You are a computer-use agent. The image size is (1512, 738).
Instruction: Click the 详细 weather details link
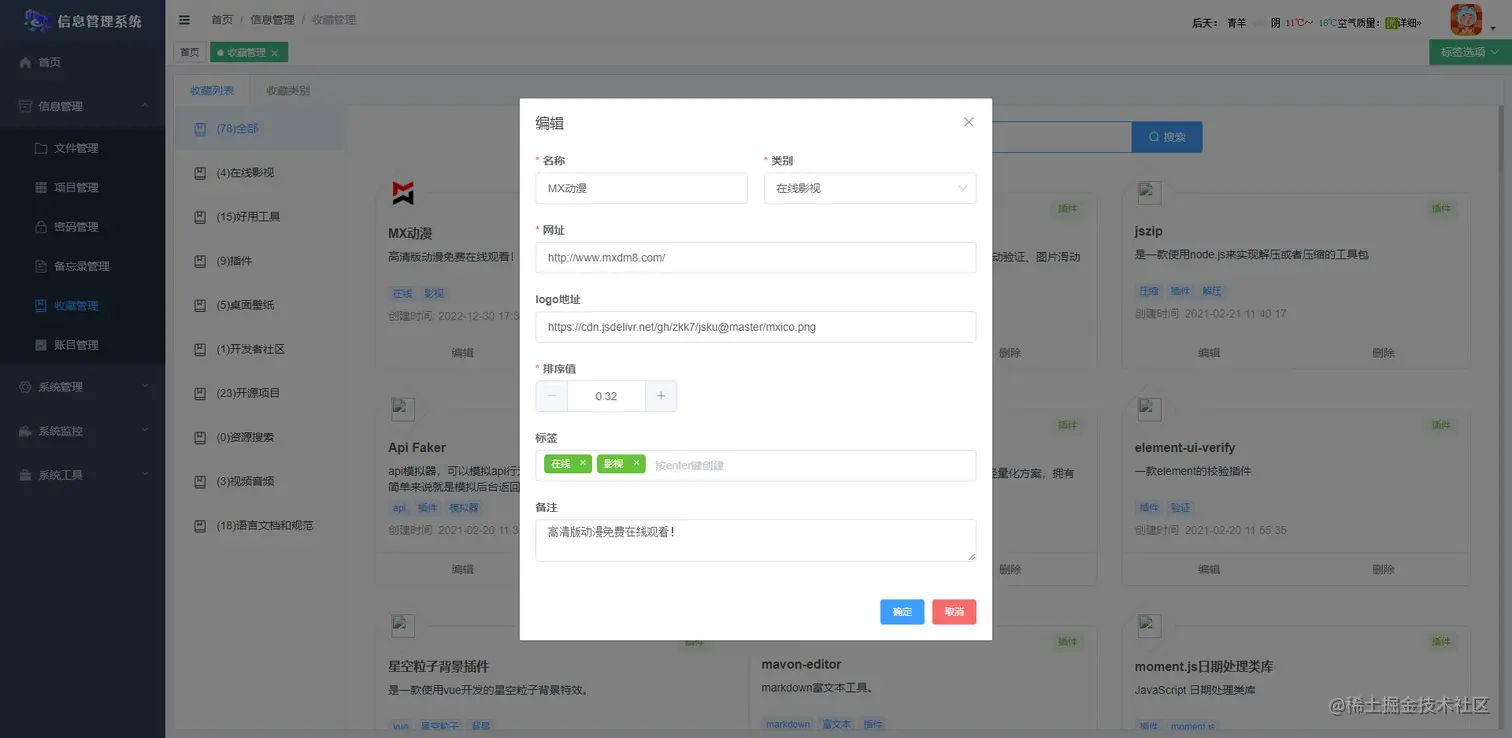coord(1409,22)
